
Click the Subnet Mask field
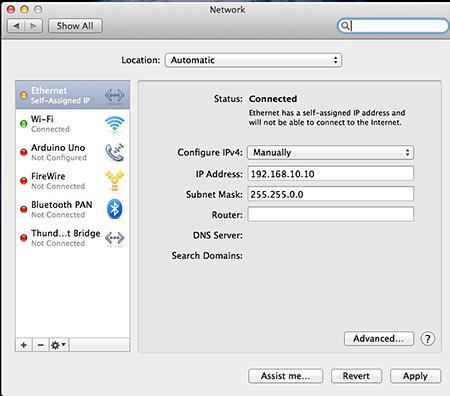pyautogui.click(x=330, y=194)
